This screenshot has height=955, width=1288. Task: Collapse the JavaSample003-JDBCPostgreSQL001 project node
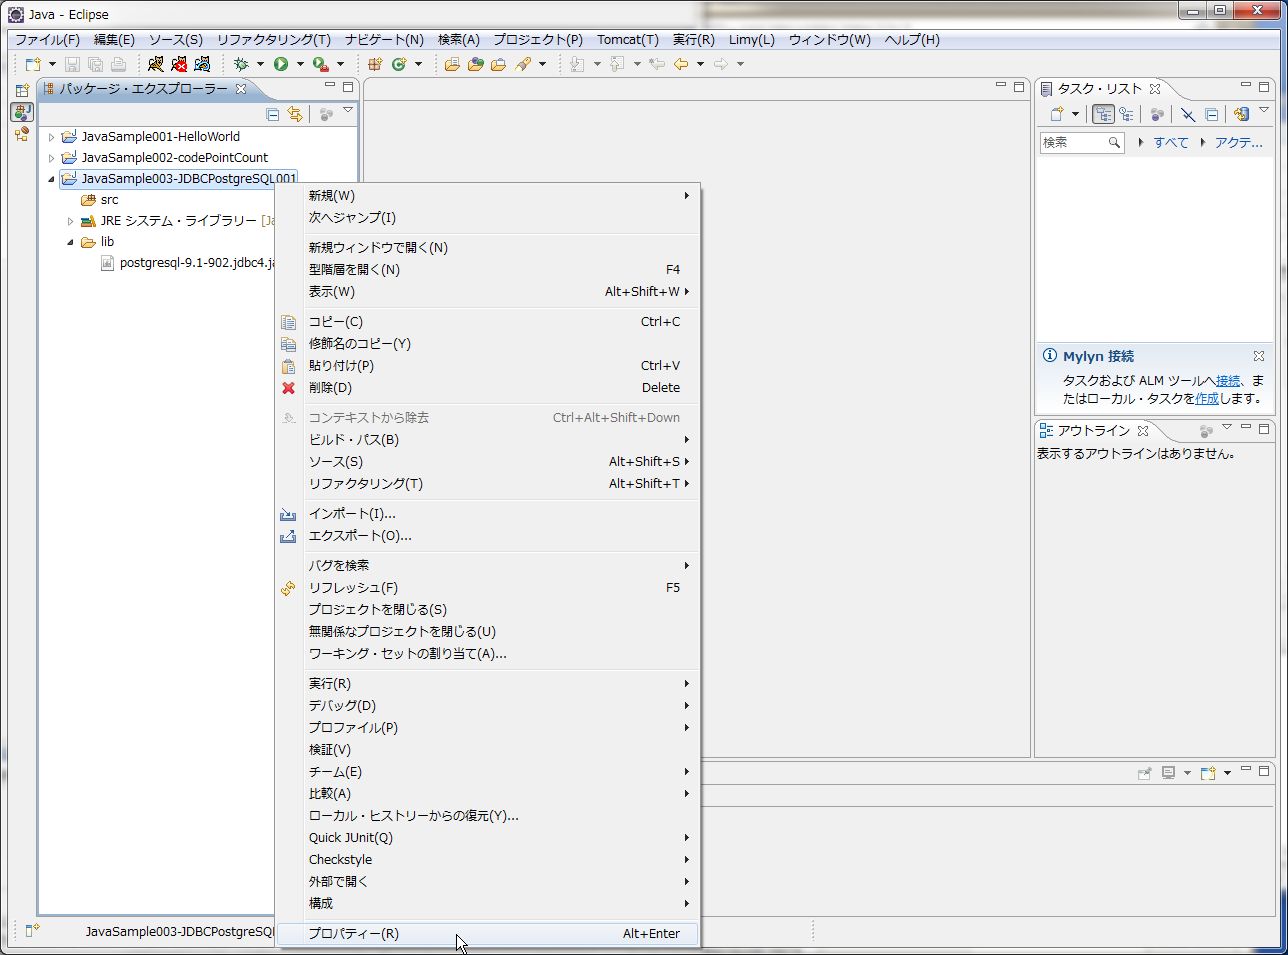point(51,178)
